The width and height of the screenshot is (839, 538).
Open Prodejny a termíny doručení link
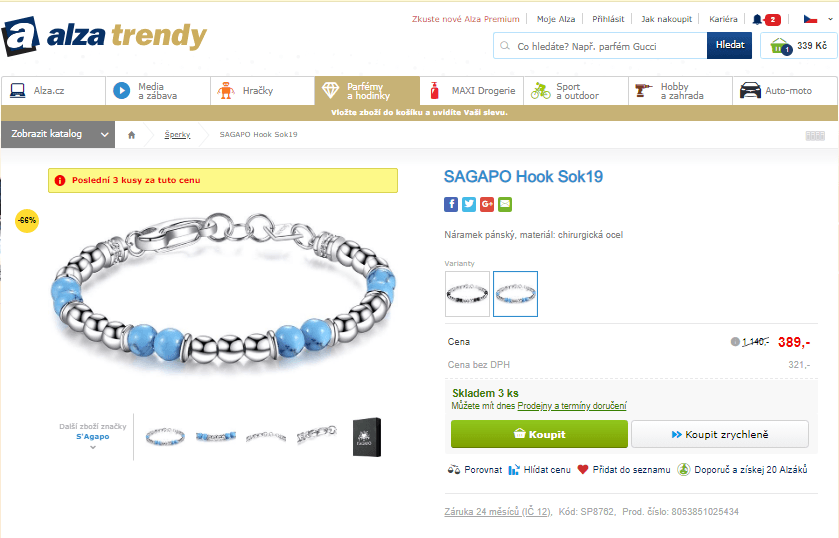click(572, 406)
